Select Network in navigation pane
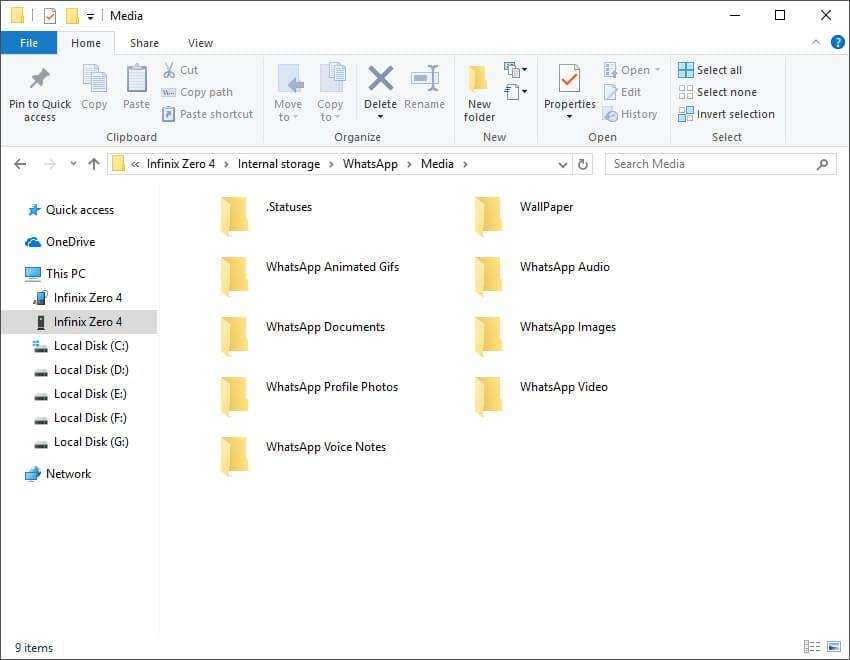850x660 pixels. 68,474
